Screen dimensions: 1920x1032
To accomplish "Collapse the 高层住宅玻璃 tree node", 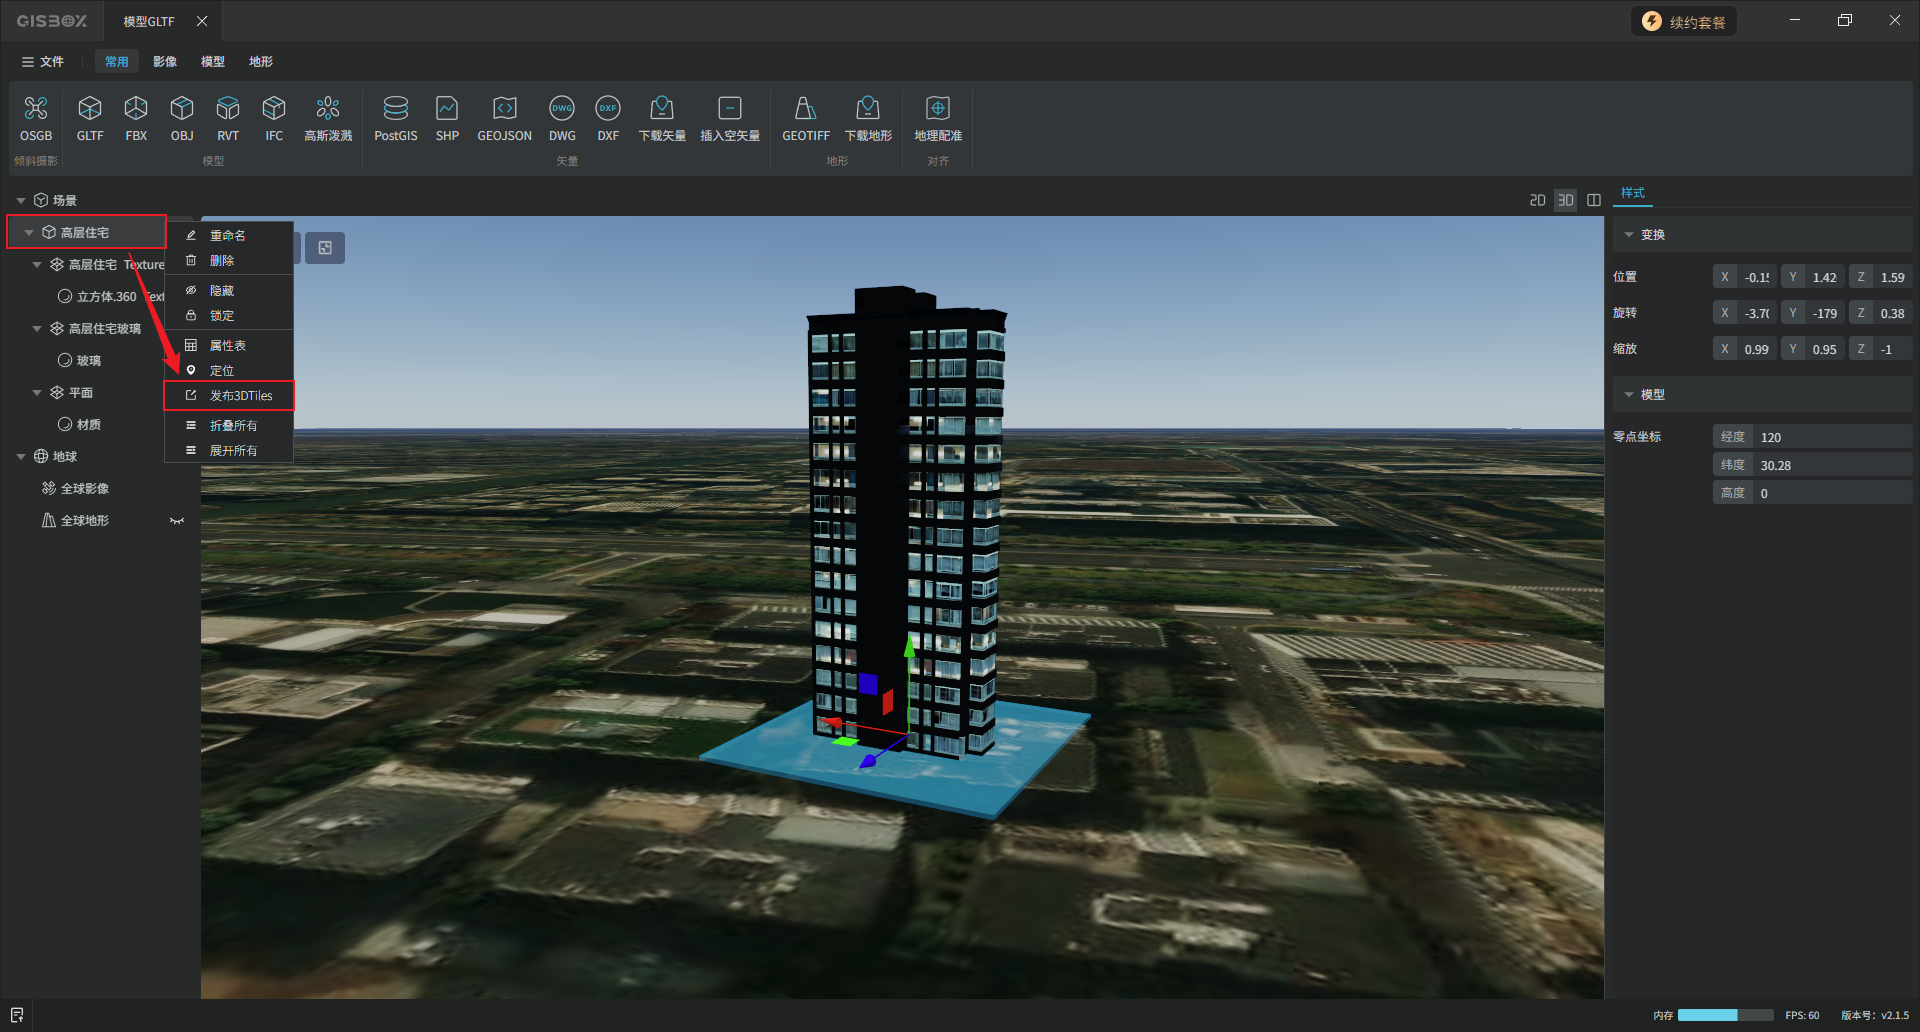I will point(37,329).
